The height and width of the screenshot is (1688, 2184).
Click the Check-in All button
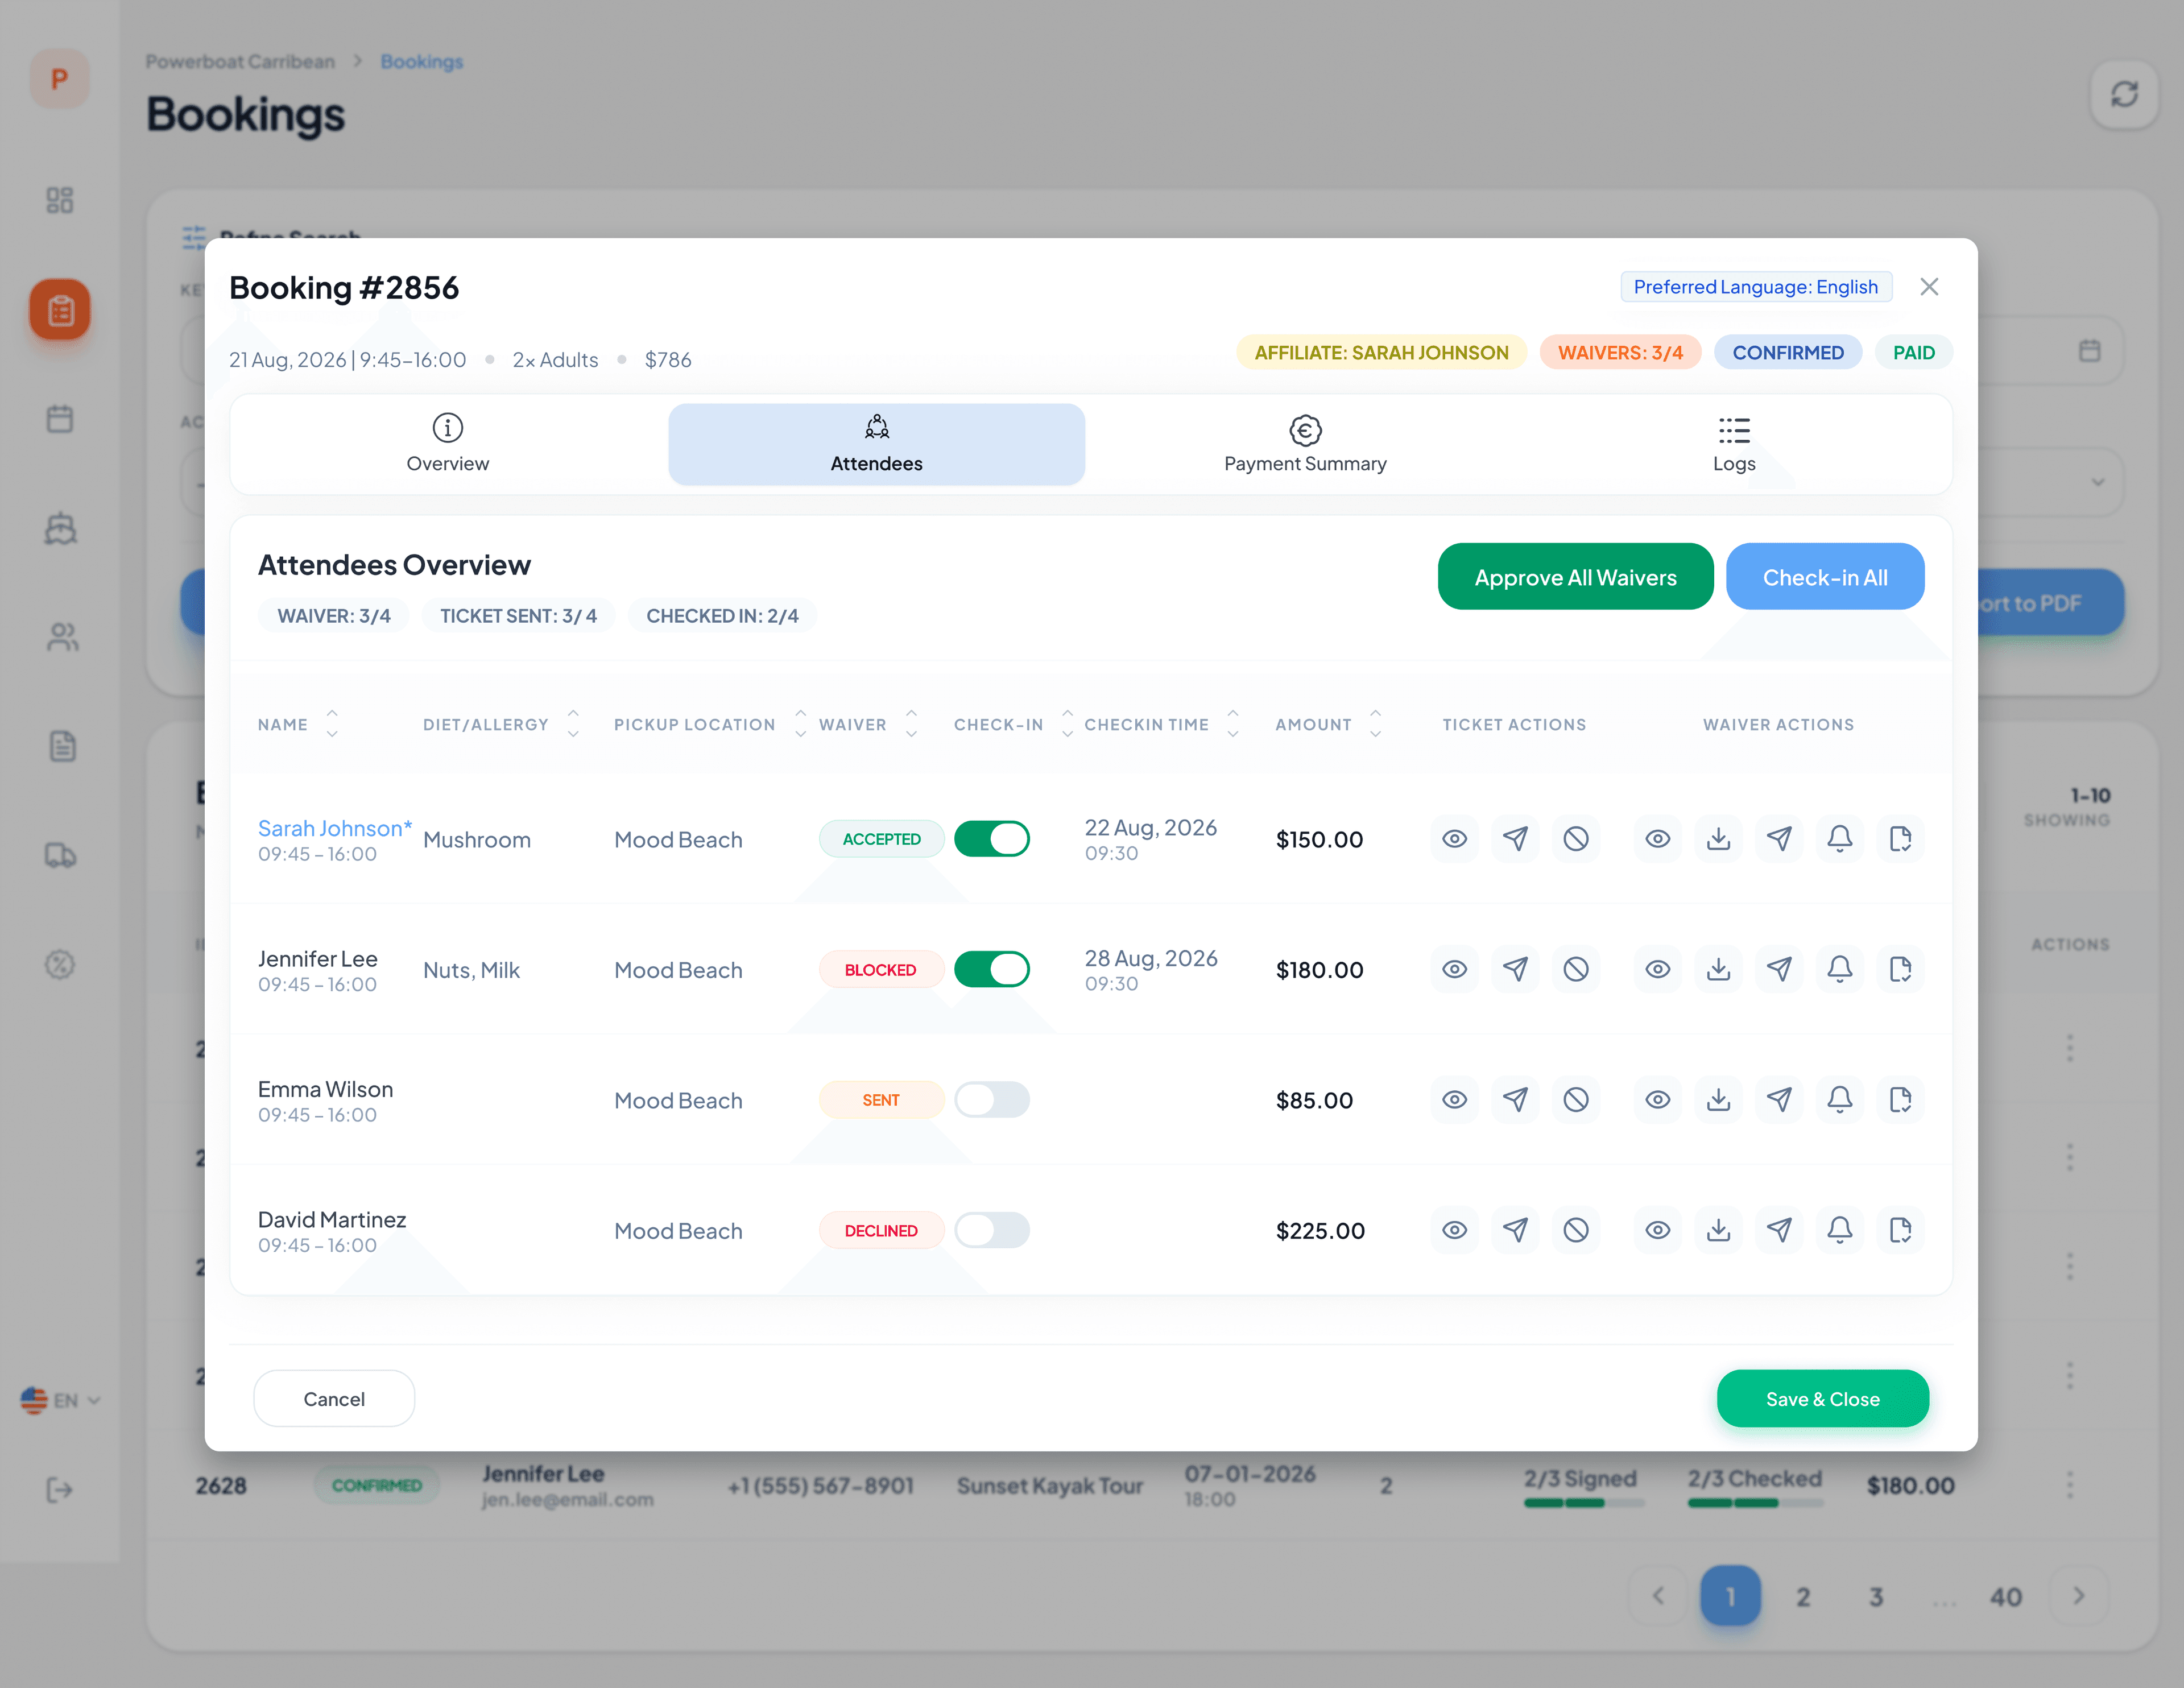(1825, 577)
